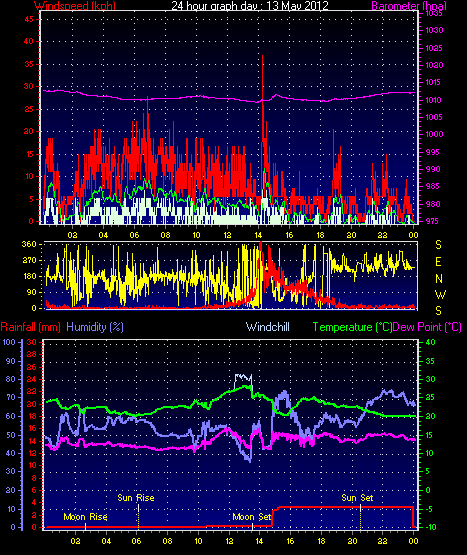The height and width of the screenshot is (555, 467).
Task: Click the Sun Rise marker label
Action: 136,498
